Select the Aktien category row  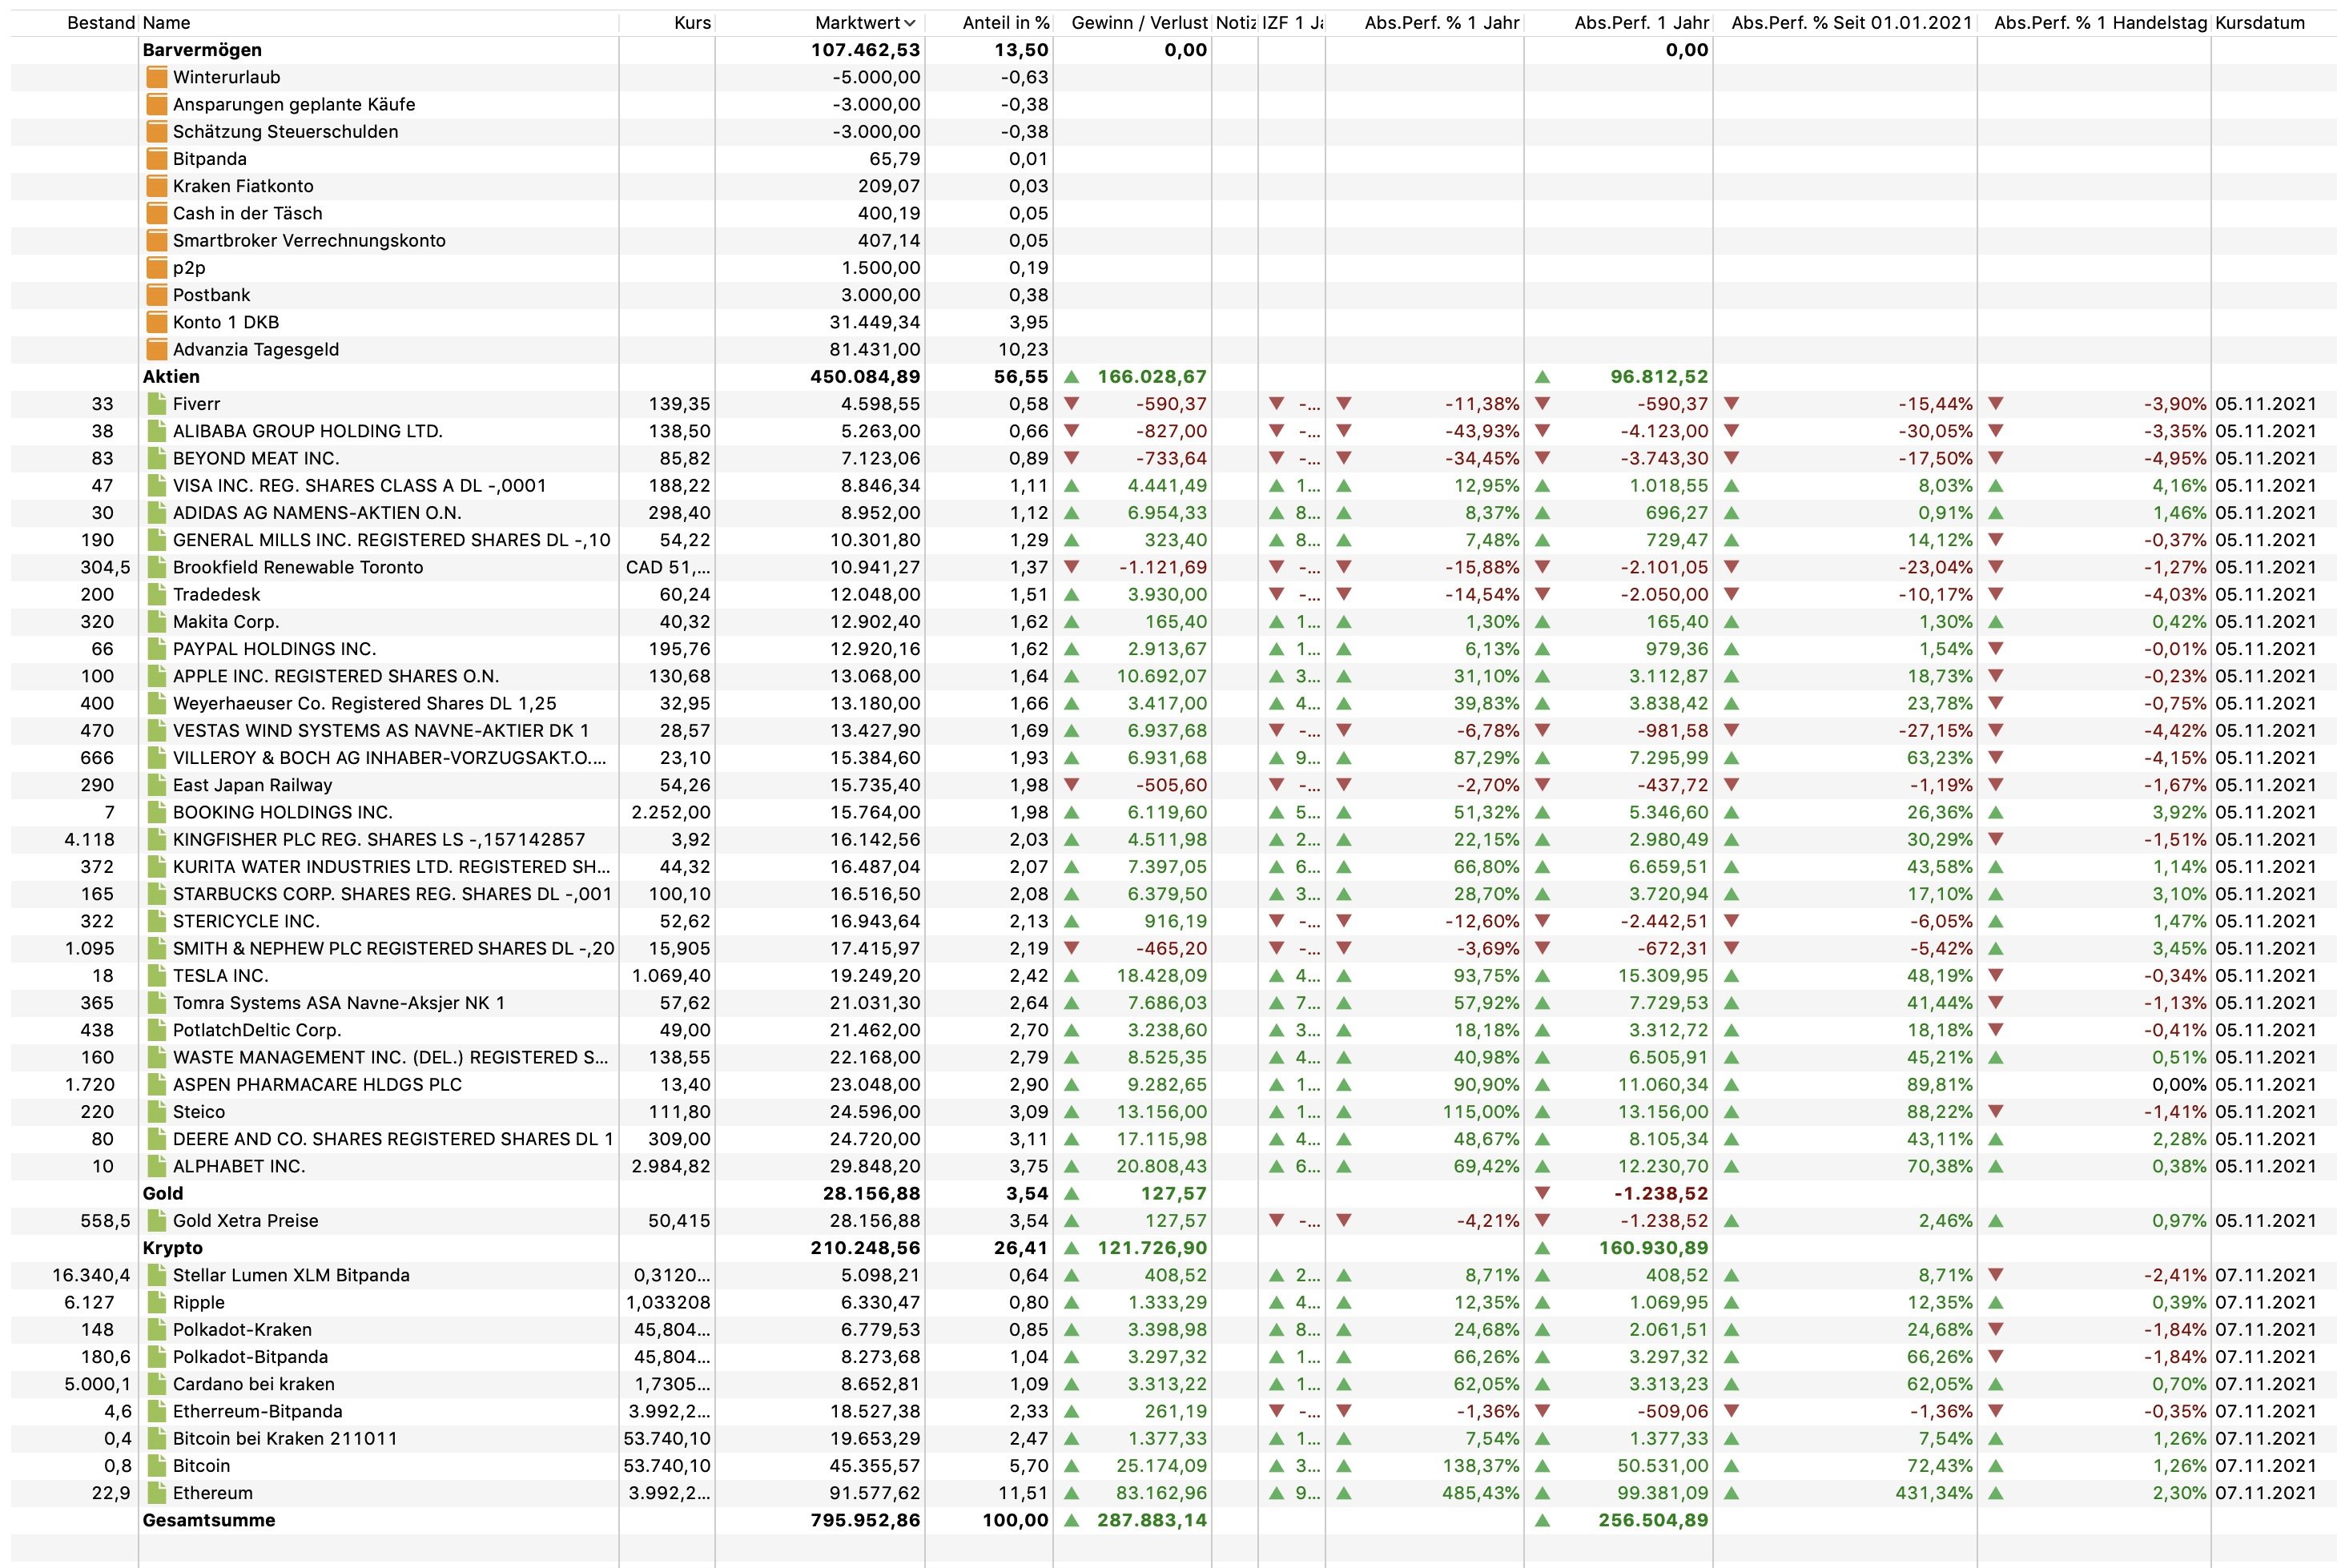(171, 377)
